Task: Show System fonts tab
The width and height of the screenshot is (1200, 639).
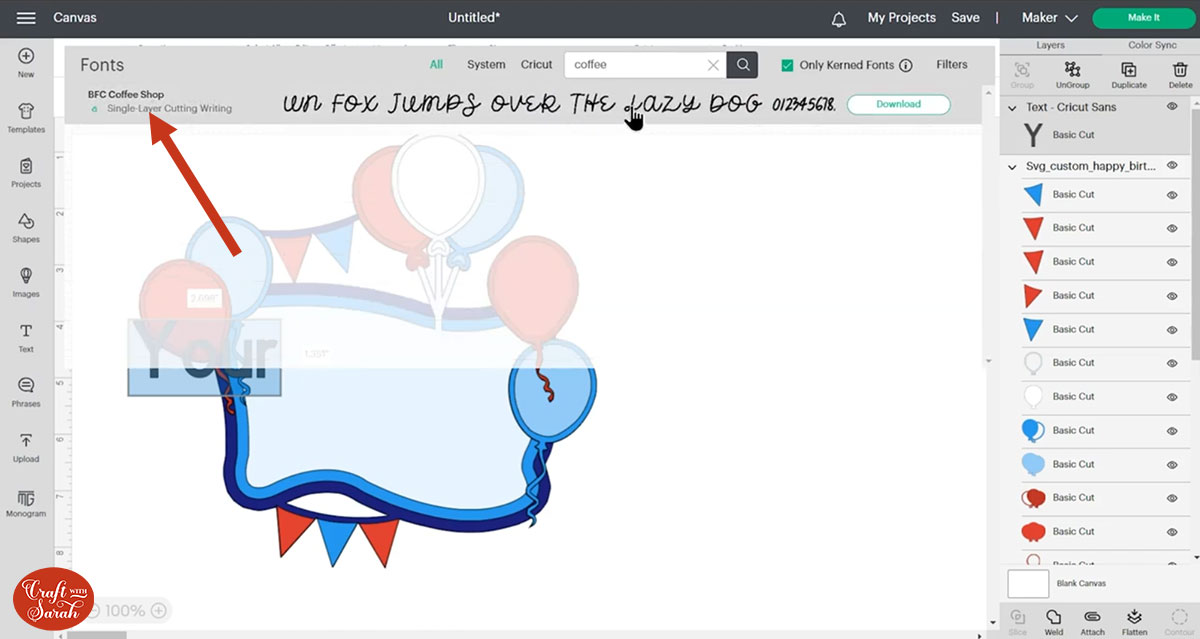Action: click(486, 65)
